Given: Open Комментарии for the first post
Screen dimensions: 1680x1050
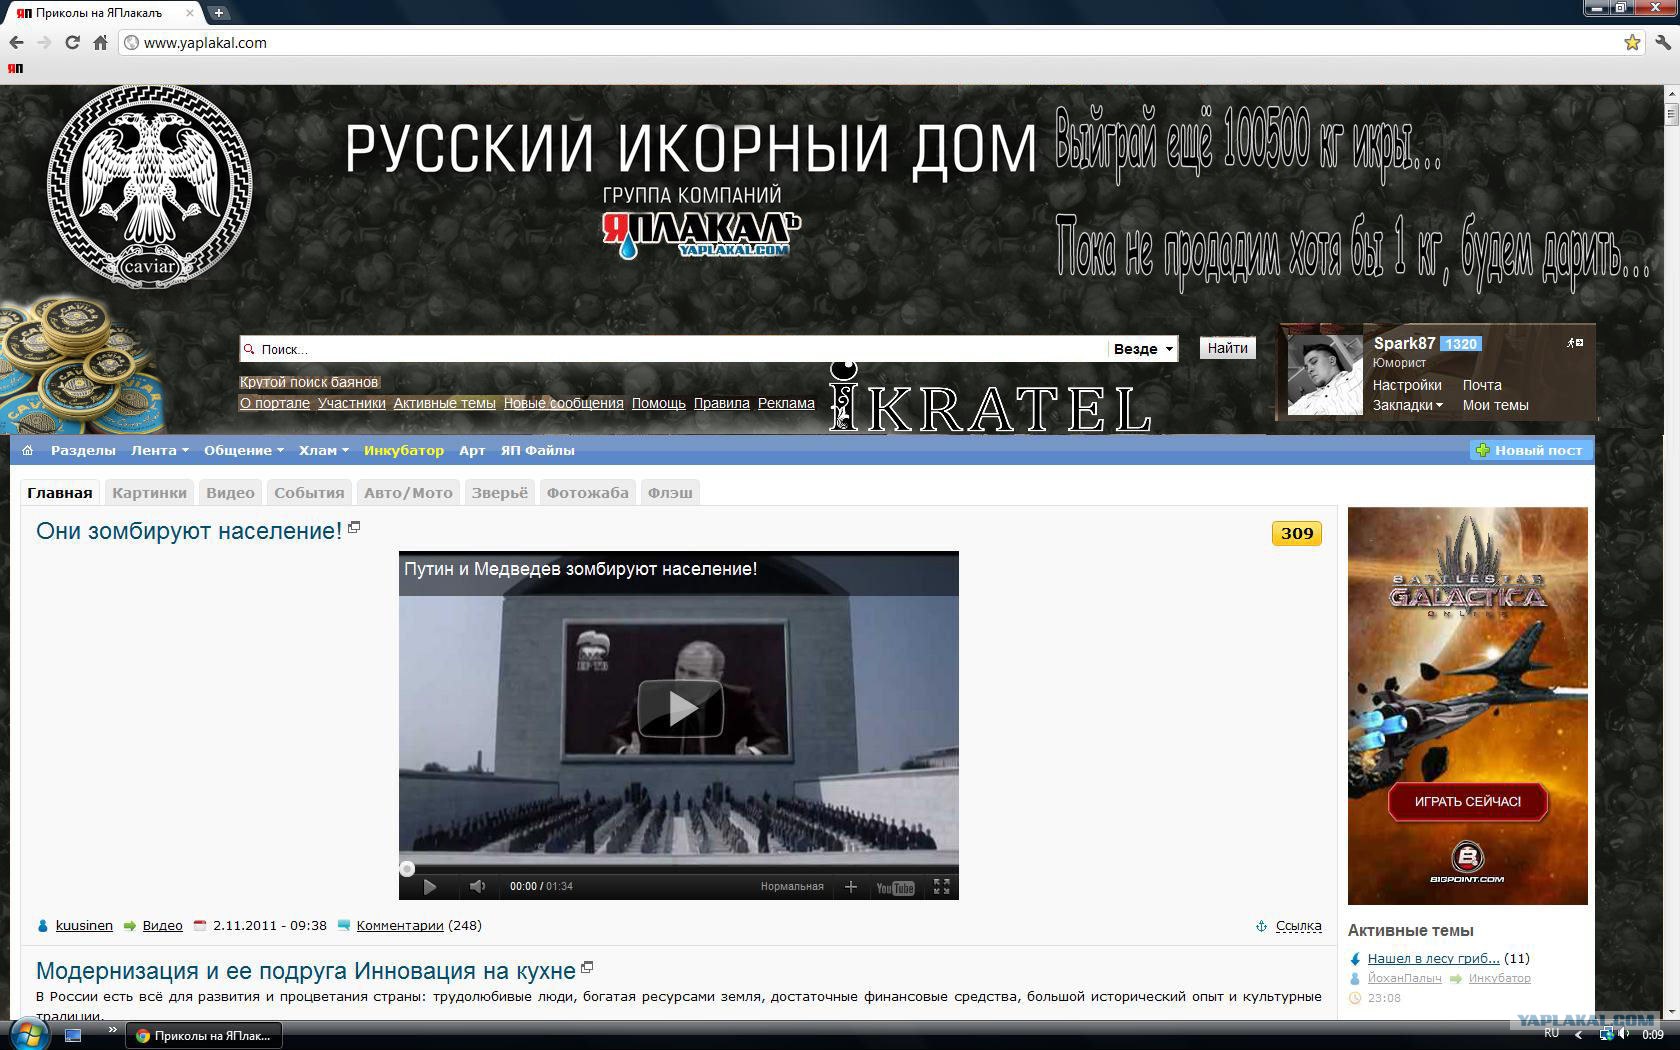Looking at the screenshot, I should 399,925.
